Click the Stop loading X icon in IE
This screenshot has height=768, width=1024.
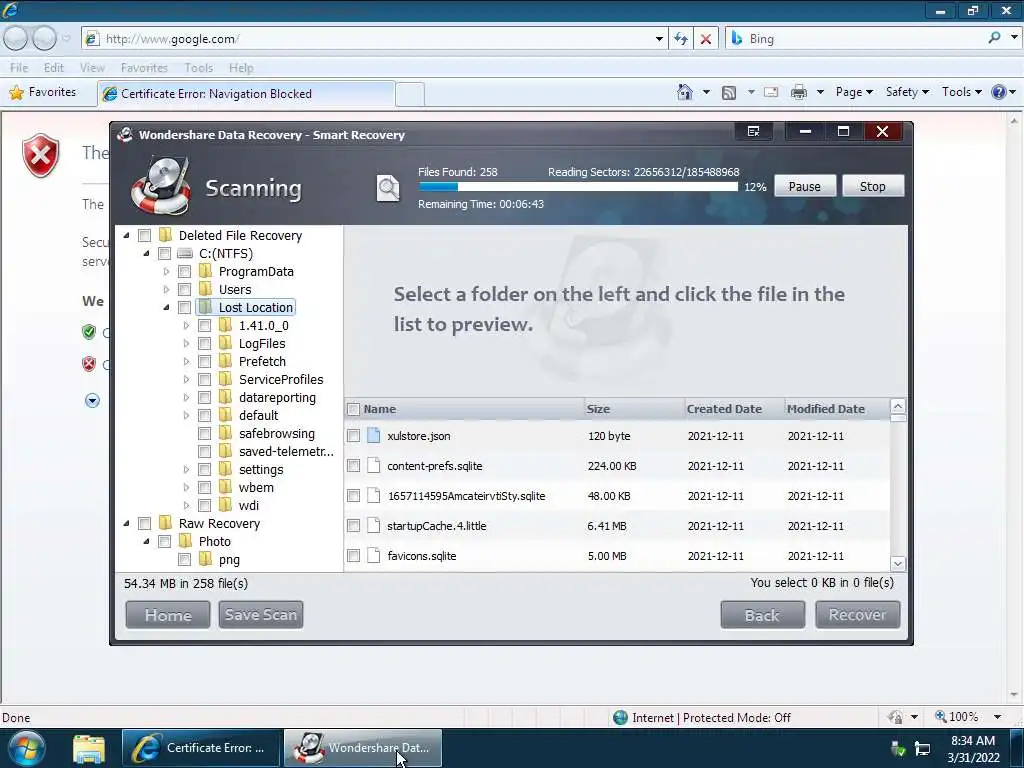[x=706, y=39]
